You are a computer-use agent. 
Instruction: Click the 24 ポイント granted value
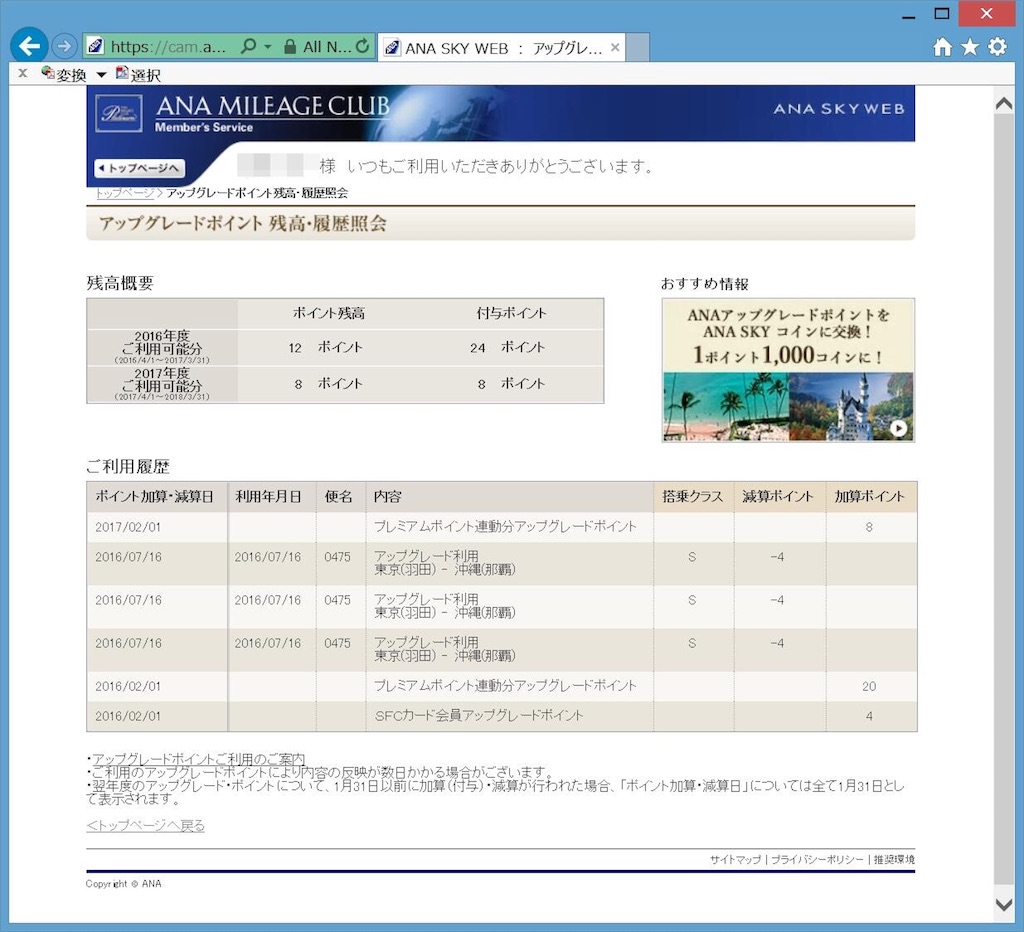tap(507, 347)
